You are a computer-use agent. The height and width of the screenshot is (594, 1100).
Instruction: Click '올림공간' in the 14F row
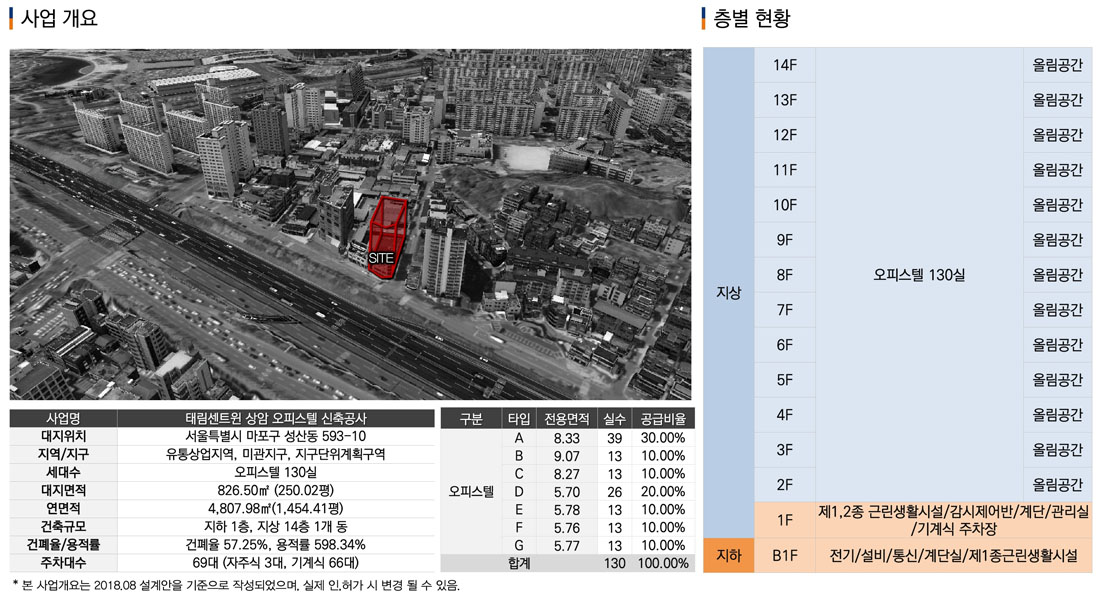[x=1057, y=65]
